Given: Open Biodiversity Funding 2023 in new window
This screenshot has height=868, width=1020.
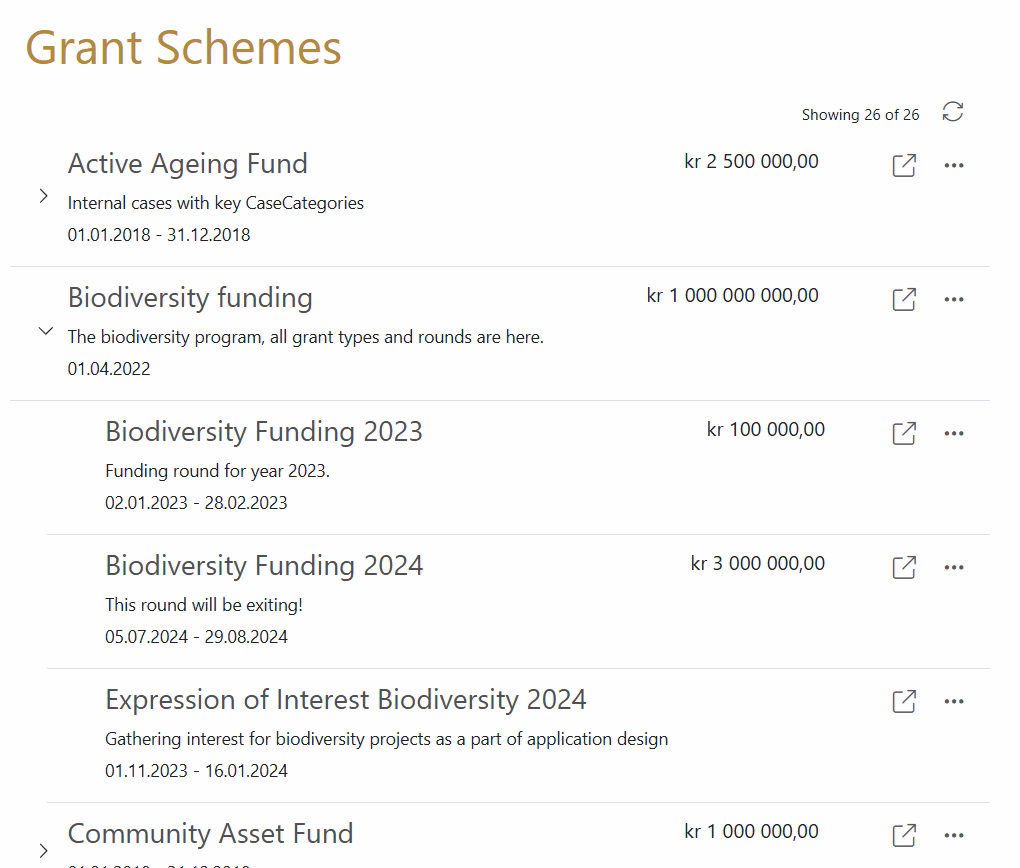Looking at the screenshot, I should coord(904,433).
